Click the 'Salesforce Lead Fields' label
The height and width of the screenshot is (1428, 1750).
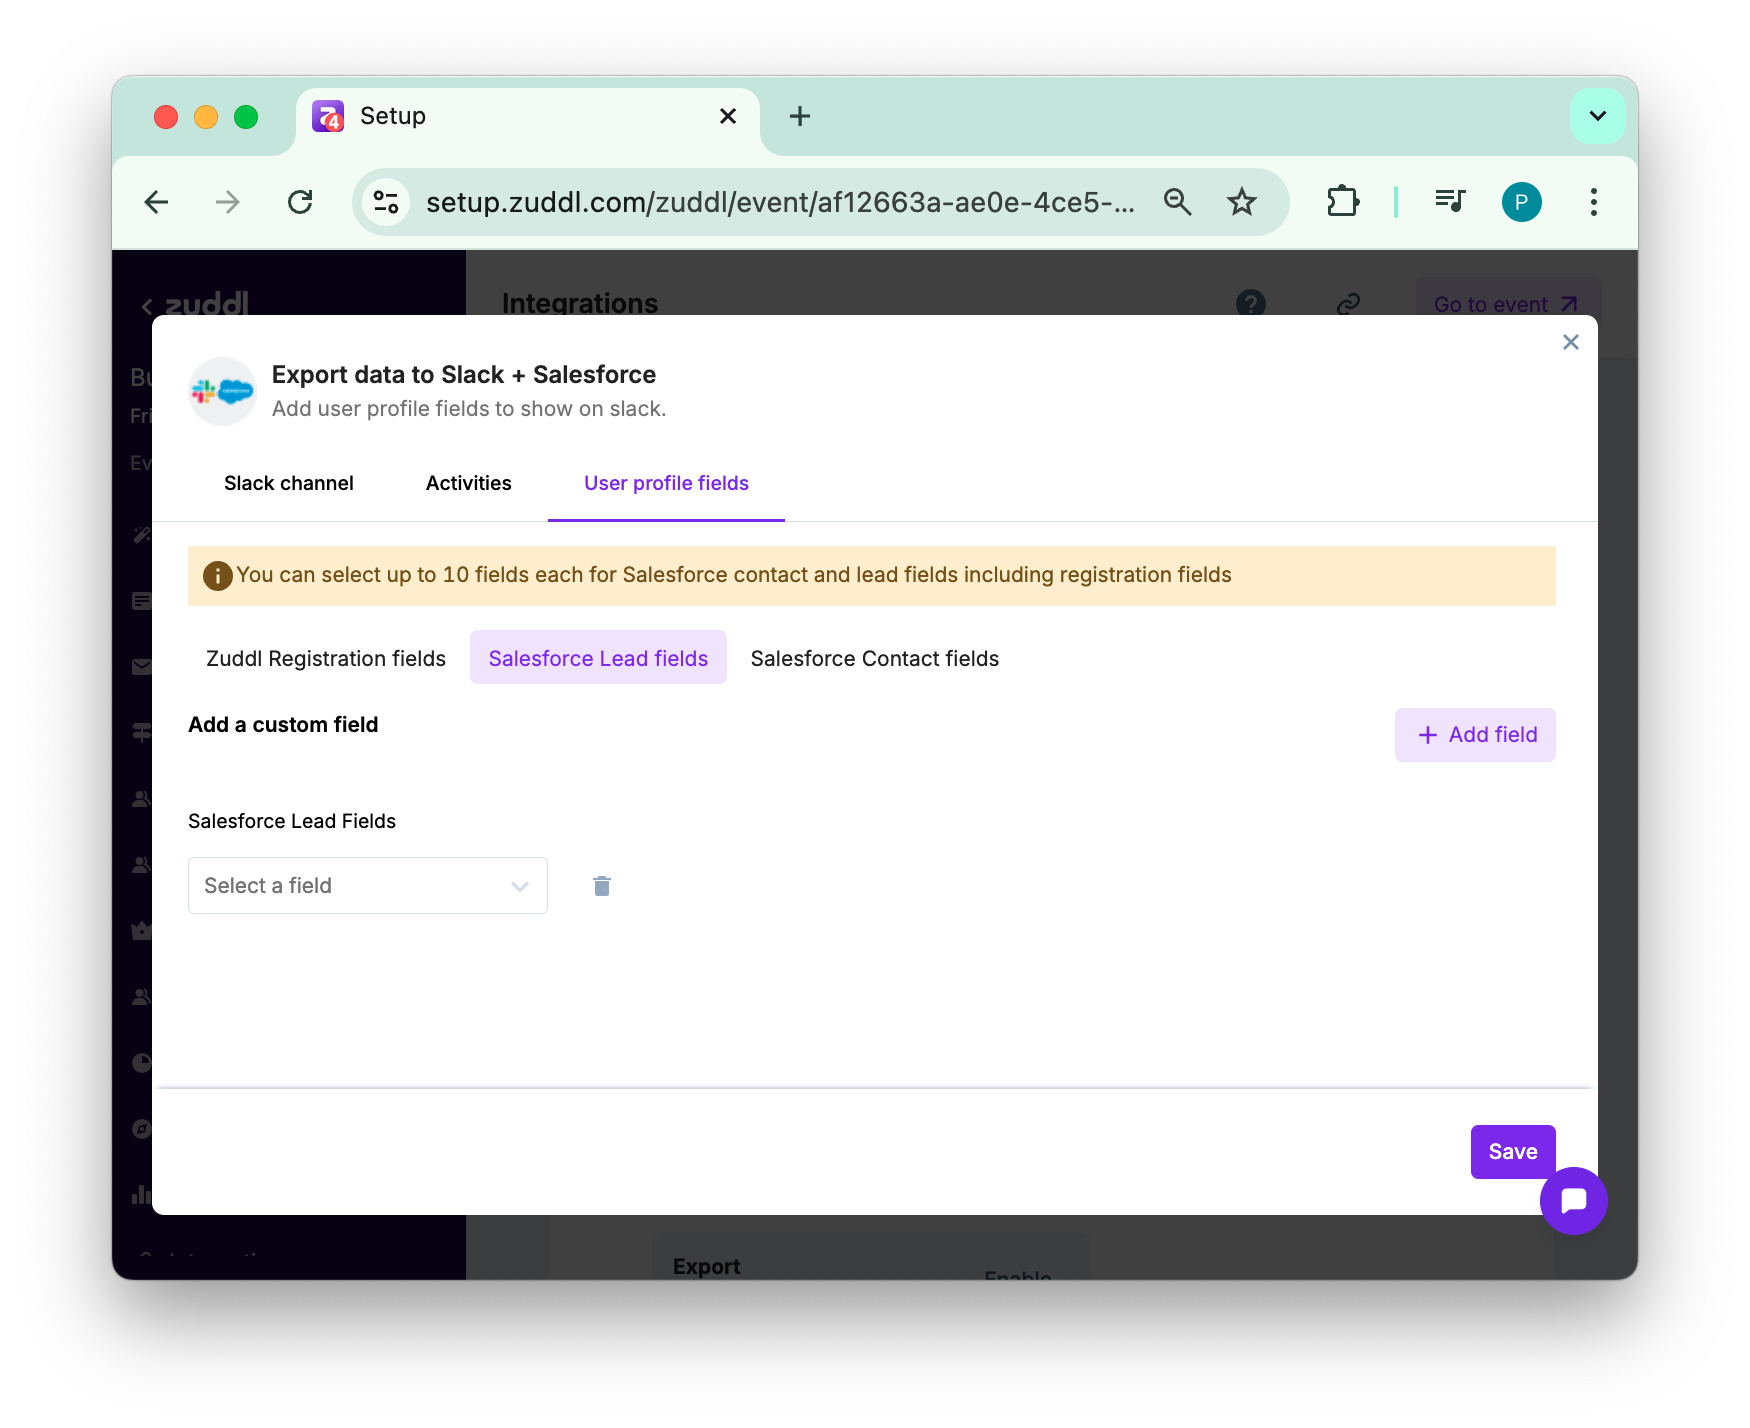point(292,821)
